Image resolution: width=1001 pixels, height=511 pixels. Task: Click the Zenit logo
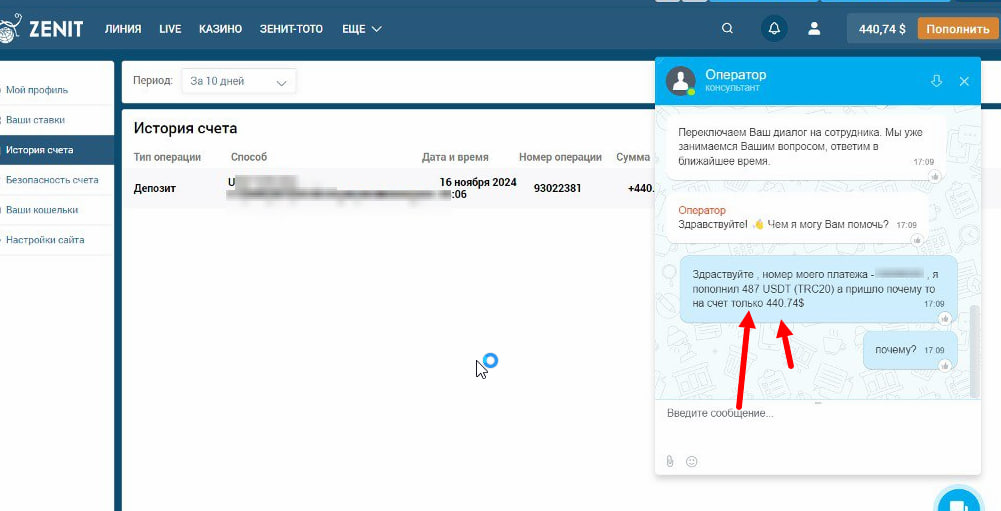coord(41,29)
